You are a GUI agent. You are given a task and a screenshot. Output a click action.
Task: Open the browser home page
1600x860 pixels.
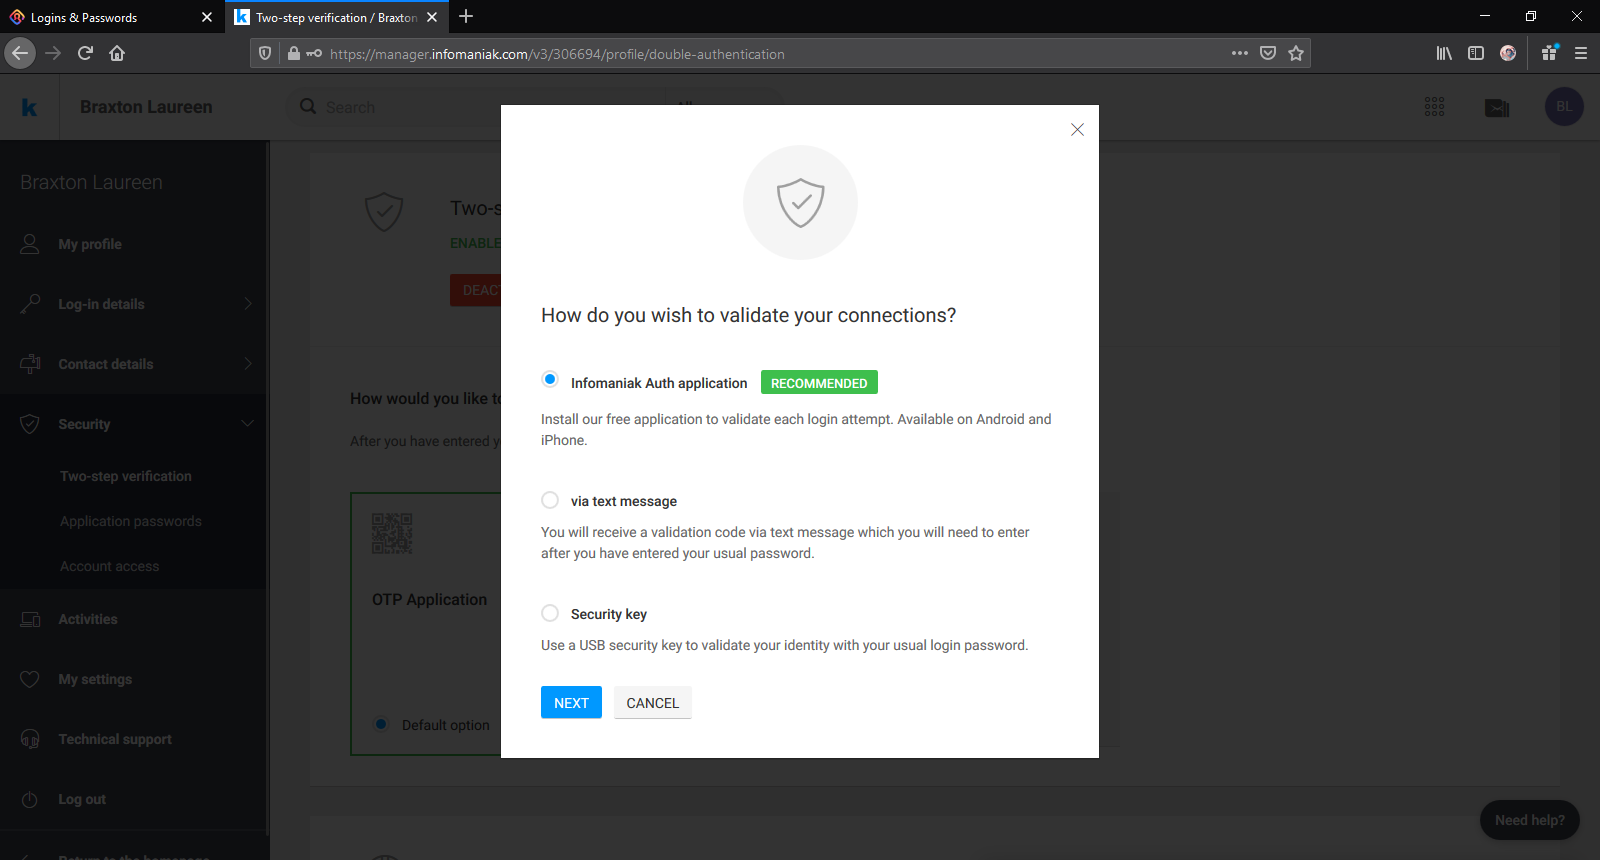tap(117, 53)
